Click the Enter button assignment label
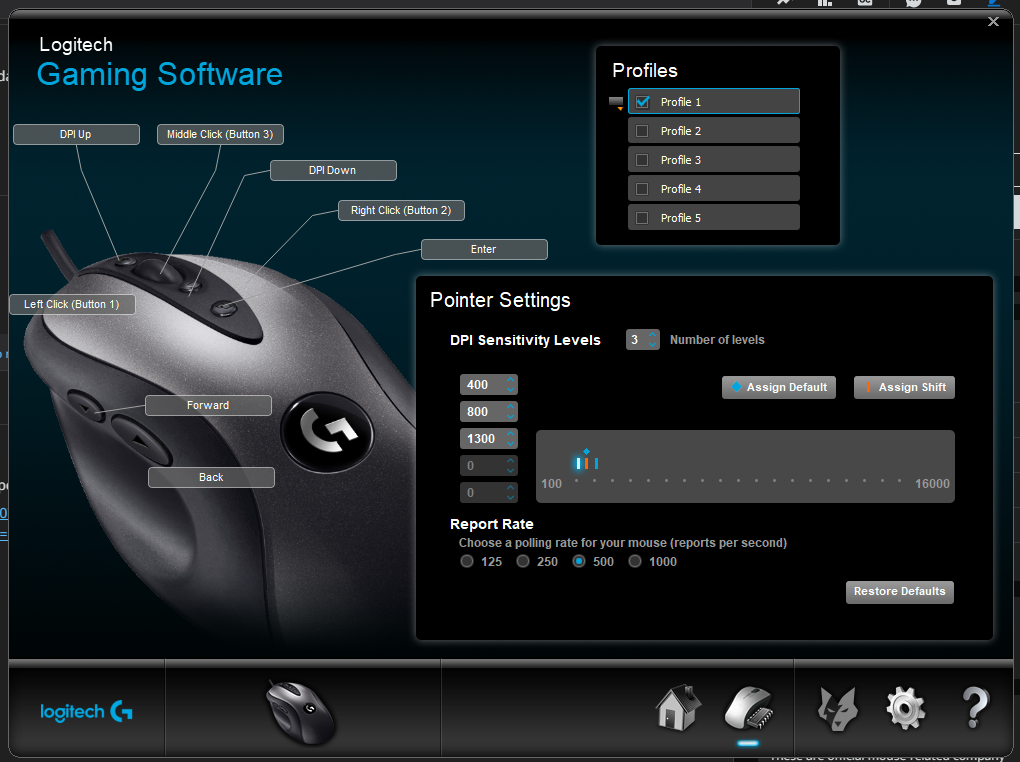 tap(484, 249)
